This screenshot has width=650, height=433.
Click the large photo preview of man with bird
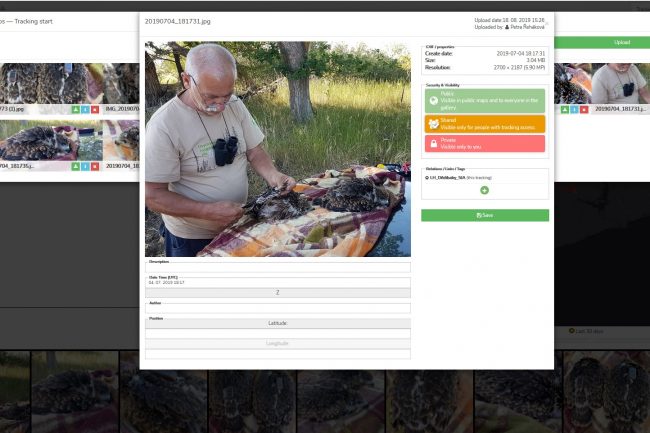pos(277,148)
